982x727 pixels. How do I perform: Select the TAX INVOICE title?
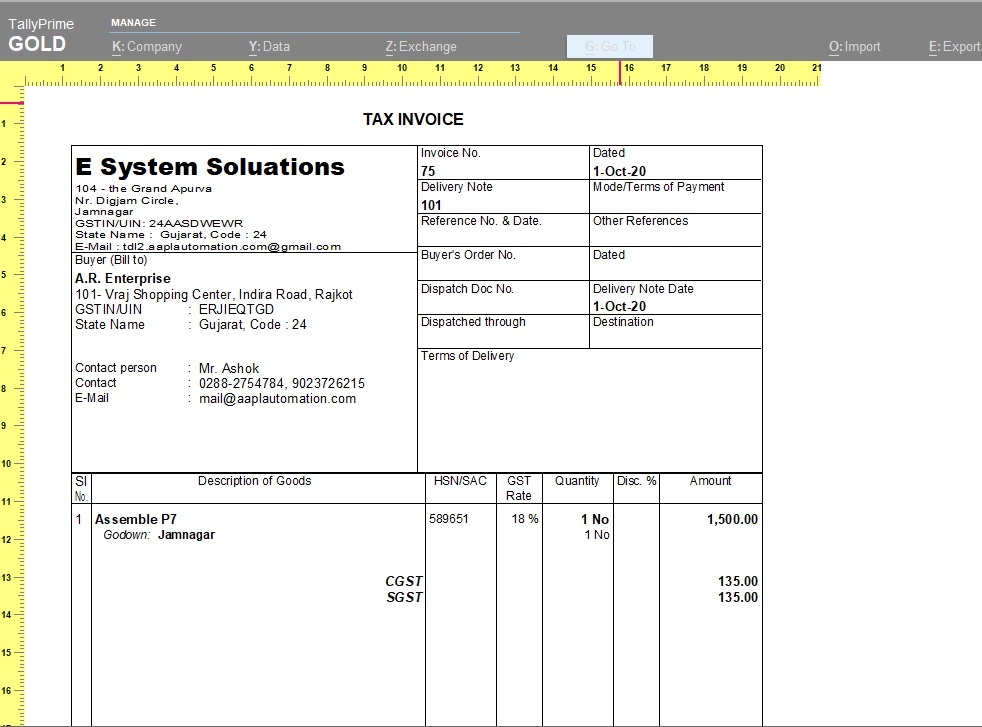413,119
